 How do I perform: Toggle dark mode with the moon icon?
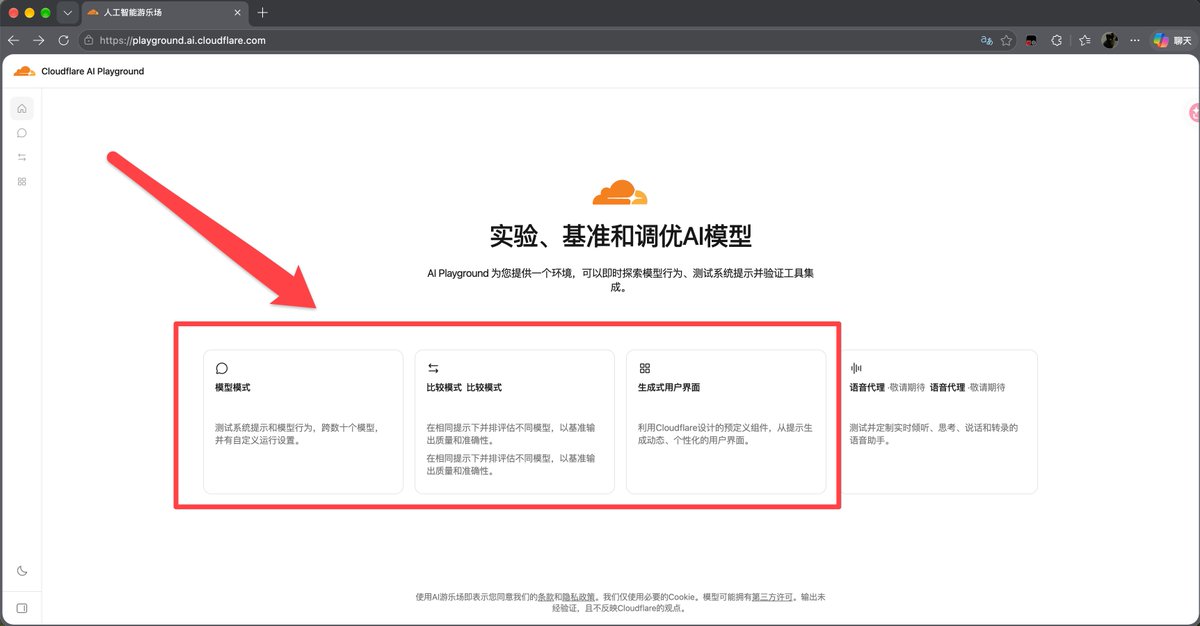point(22,571)
